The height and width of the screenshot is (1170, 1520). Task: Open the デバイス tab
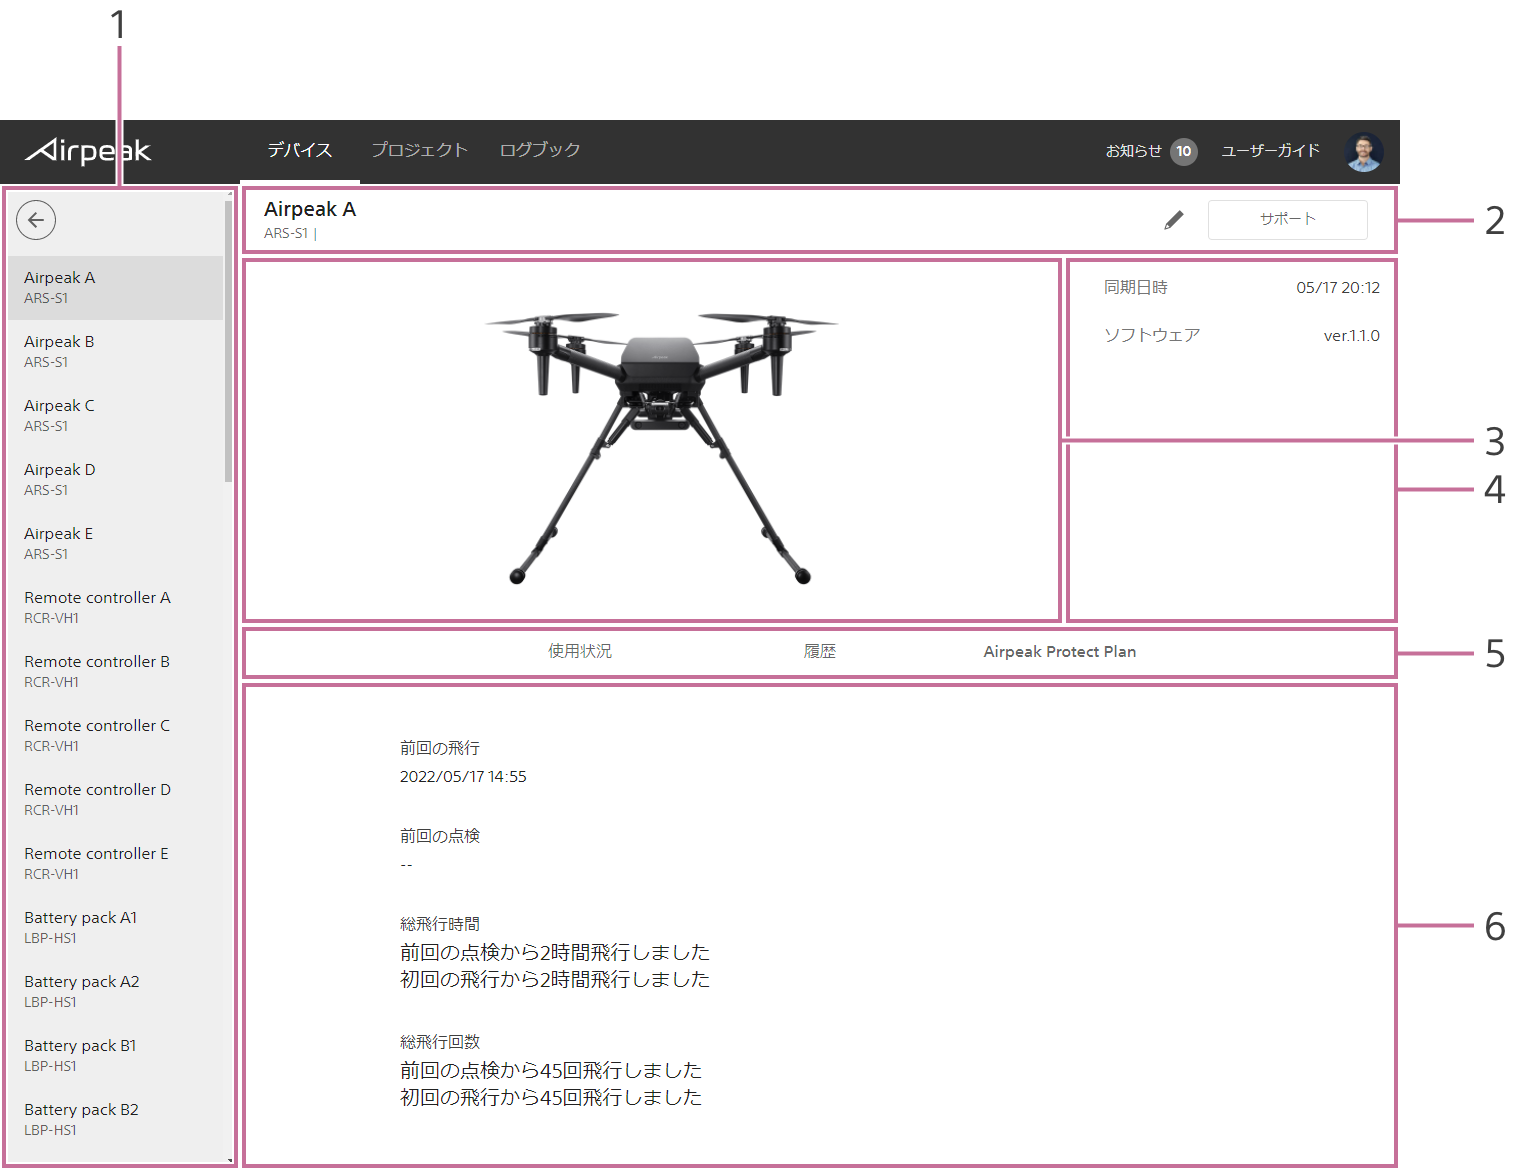coord(299,150)
